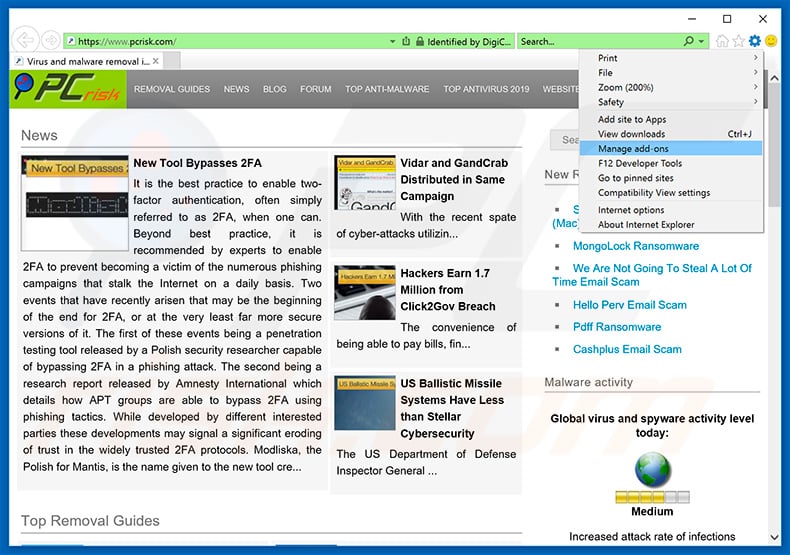790x555 pixels.
Task: Open the FORUM nav item
Action: 316,89
